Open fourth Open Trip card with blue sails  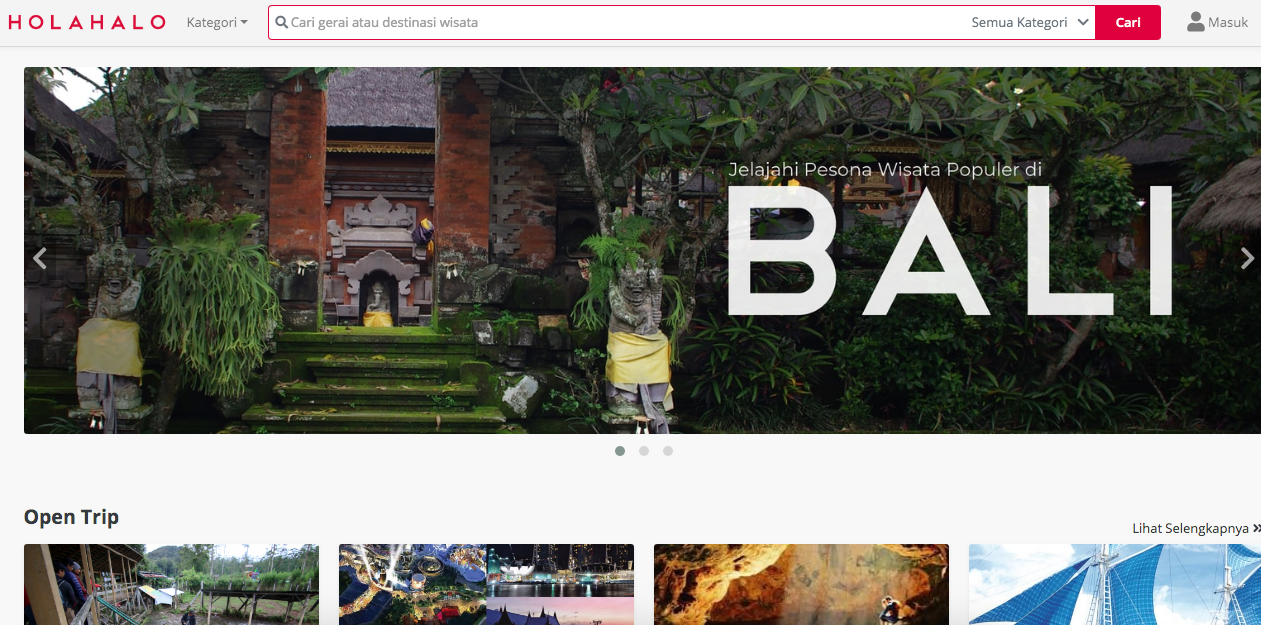click(x=1115, y=584)
